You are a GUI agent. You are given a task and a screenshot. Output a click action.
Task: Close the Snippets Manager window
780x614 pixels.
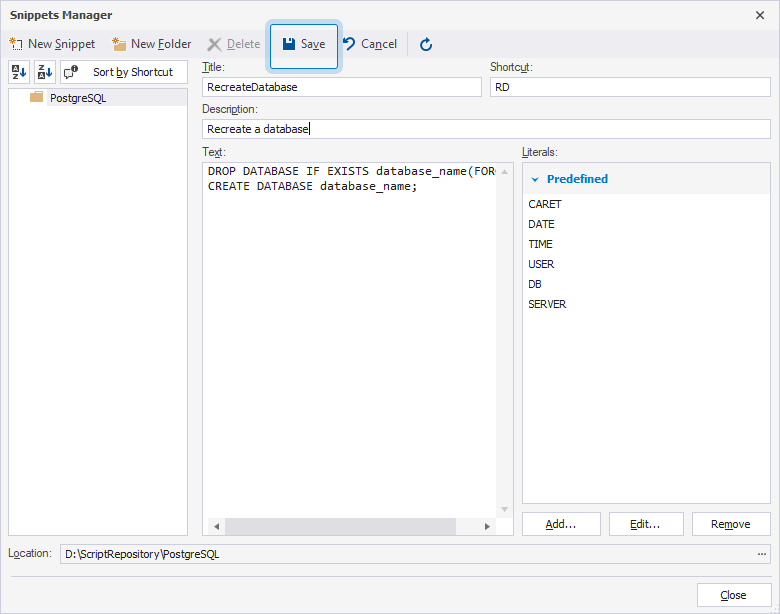(760, 15)
